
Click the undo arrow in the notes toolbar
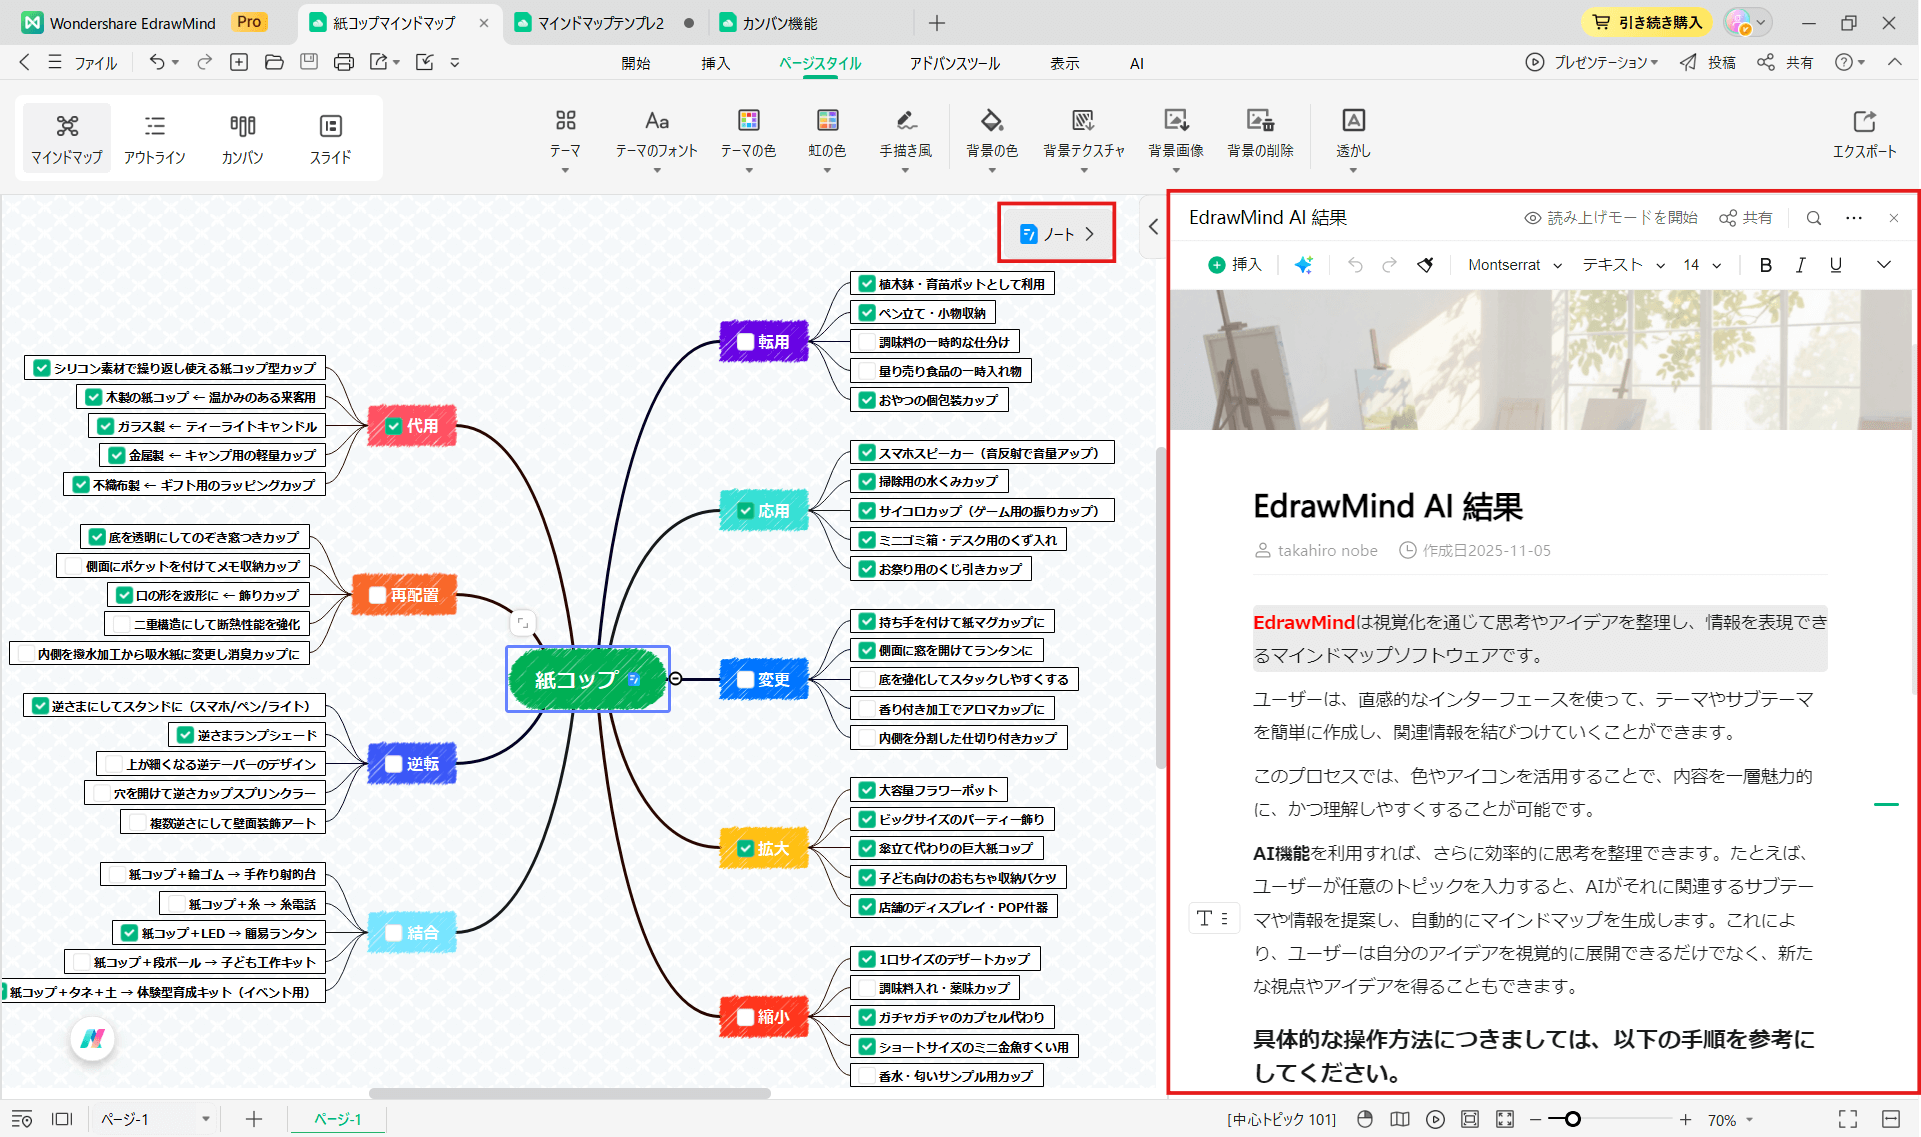[x=1355, y=265]
